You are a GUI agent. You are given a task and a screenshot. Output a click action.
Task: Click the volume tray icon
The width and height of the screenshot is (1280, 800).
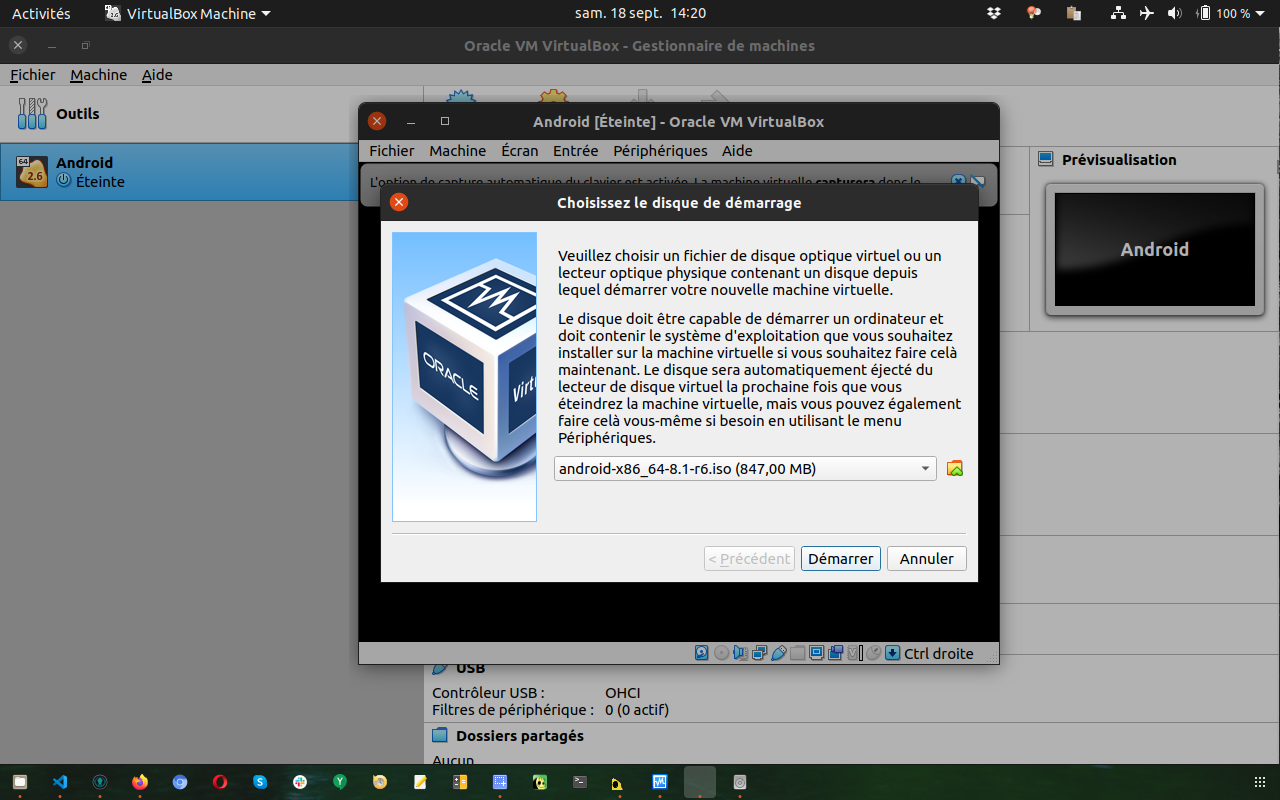click(1174, 14)
